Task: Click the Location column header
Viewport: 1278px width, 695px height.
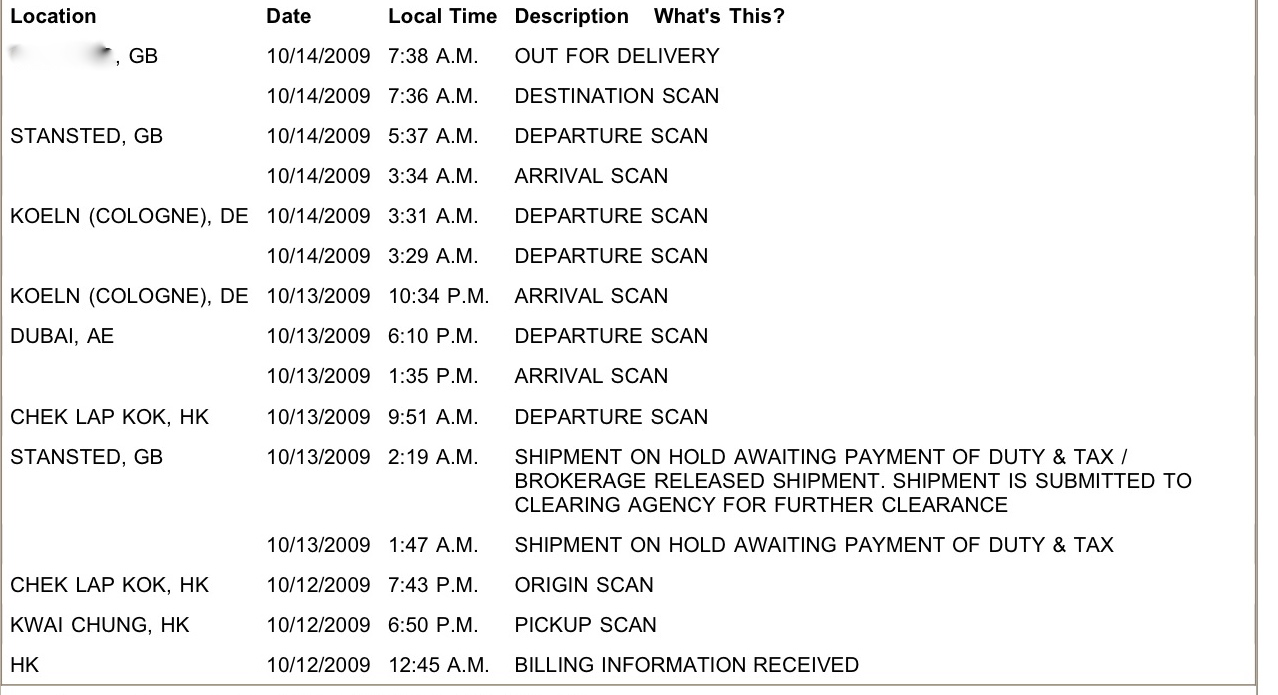Action: point(53,16)
